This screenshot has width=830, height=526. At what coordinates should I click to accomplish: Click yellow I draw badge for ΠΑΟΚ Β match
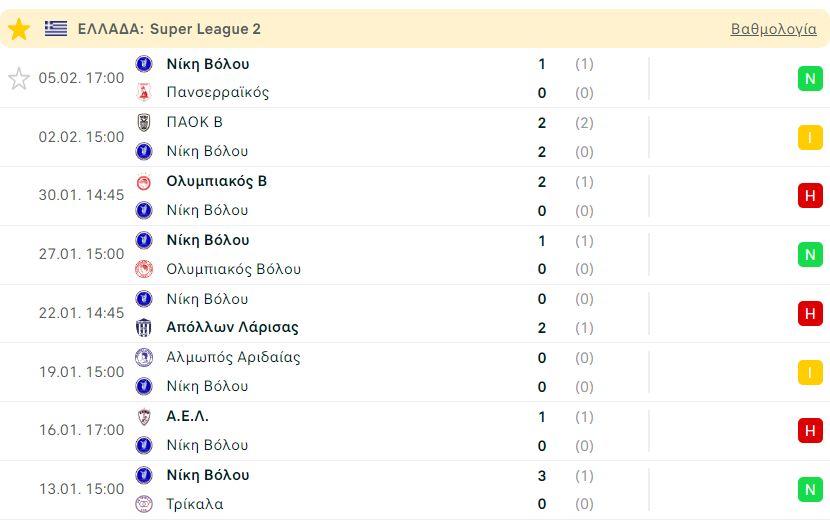810,138
